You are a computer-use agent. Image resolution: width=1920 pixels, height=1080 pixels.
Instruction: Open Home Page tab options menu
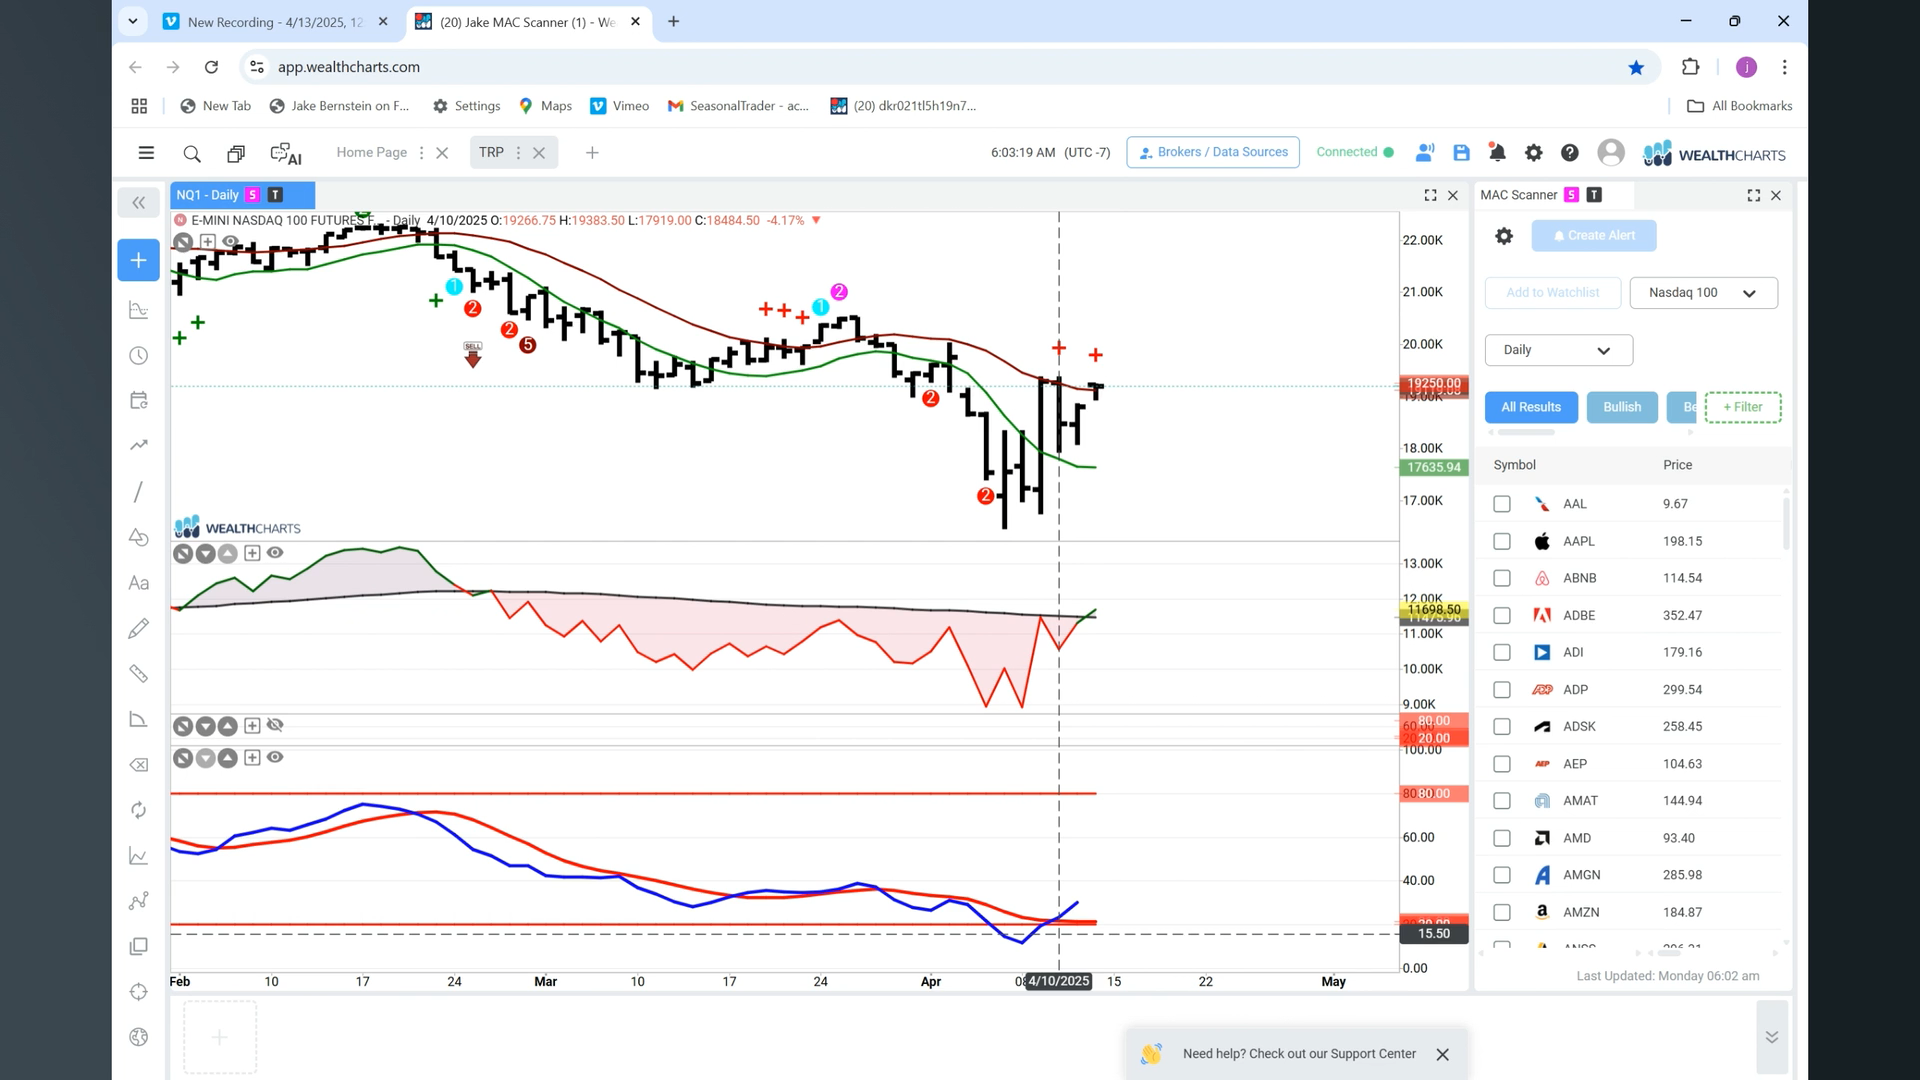421,153
